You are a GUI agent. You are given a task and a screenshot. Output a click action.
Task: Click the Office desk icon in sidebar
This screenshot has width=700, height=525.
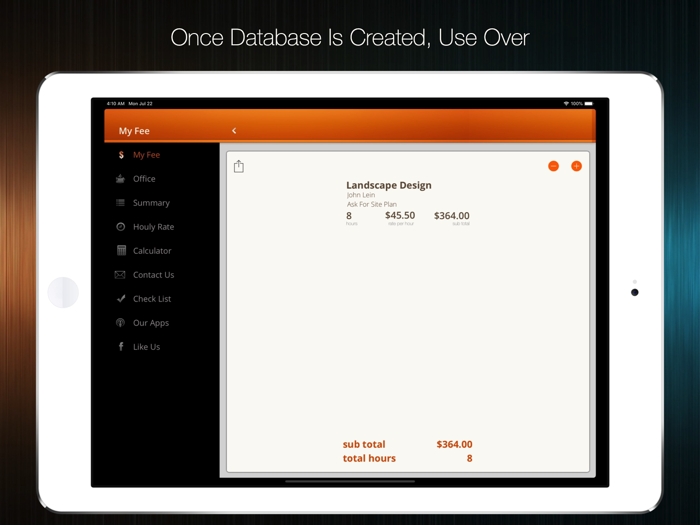point(121,179)
